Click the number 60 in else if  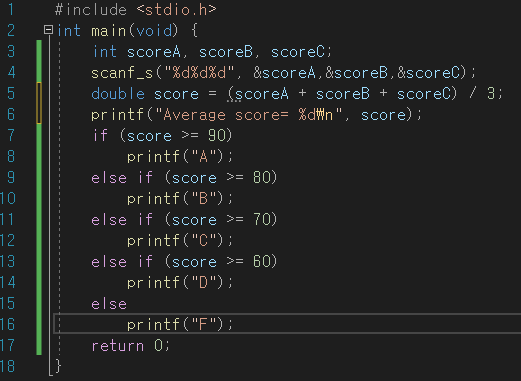pyautogui.click(x=261, y=262)
